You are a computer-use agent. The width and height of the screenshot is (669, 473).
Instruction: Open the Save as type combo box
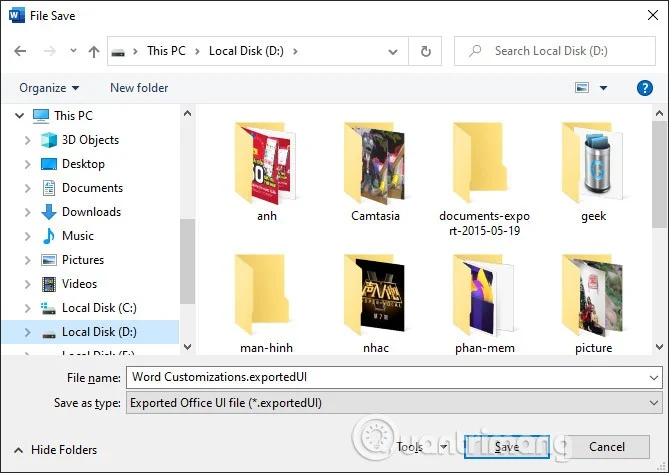point(394,403)
